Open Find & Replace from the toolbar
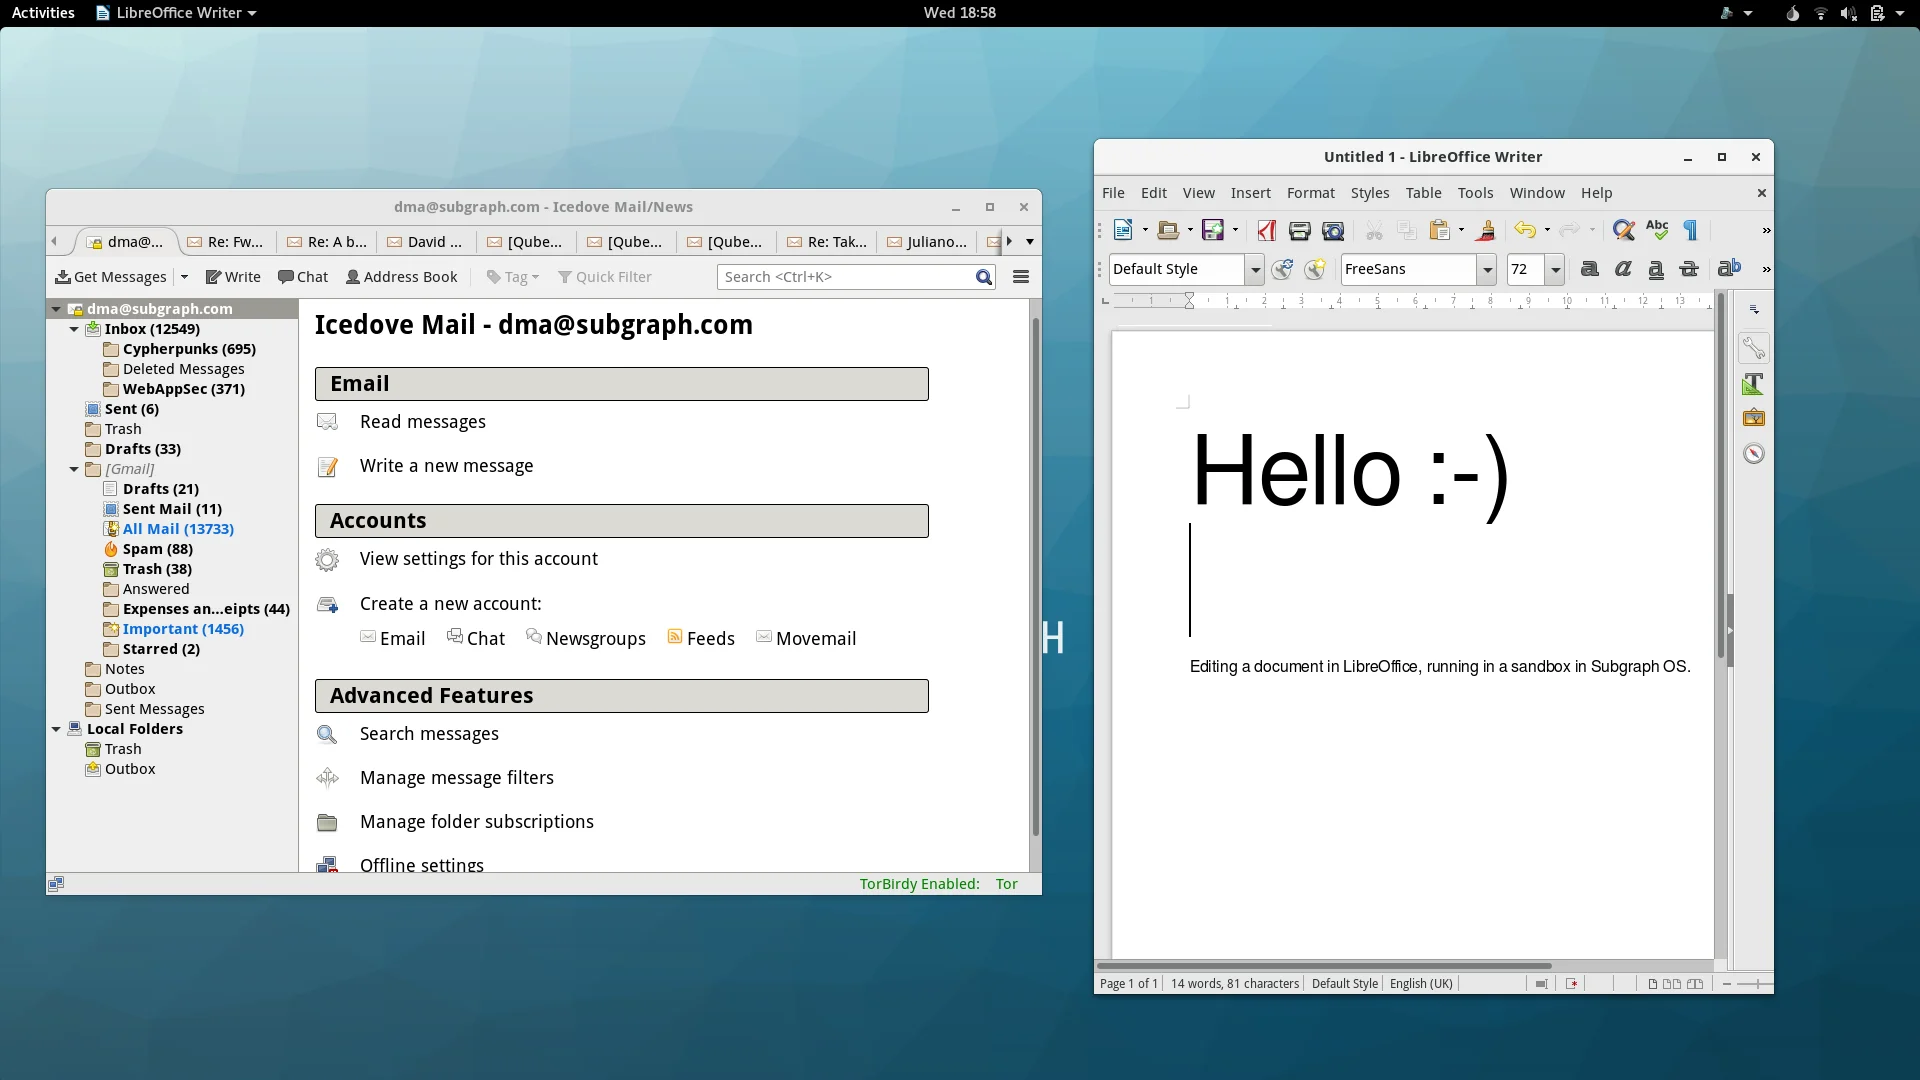This screenshot has height=1080, width=1920. coord(1623,231)
